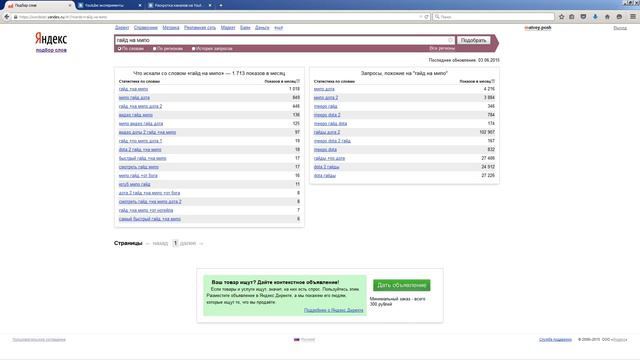Click the Яндекс logo
The width and height of the screenshot is (640, 360).
pyautogui.click(x=51, y=39)
